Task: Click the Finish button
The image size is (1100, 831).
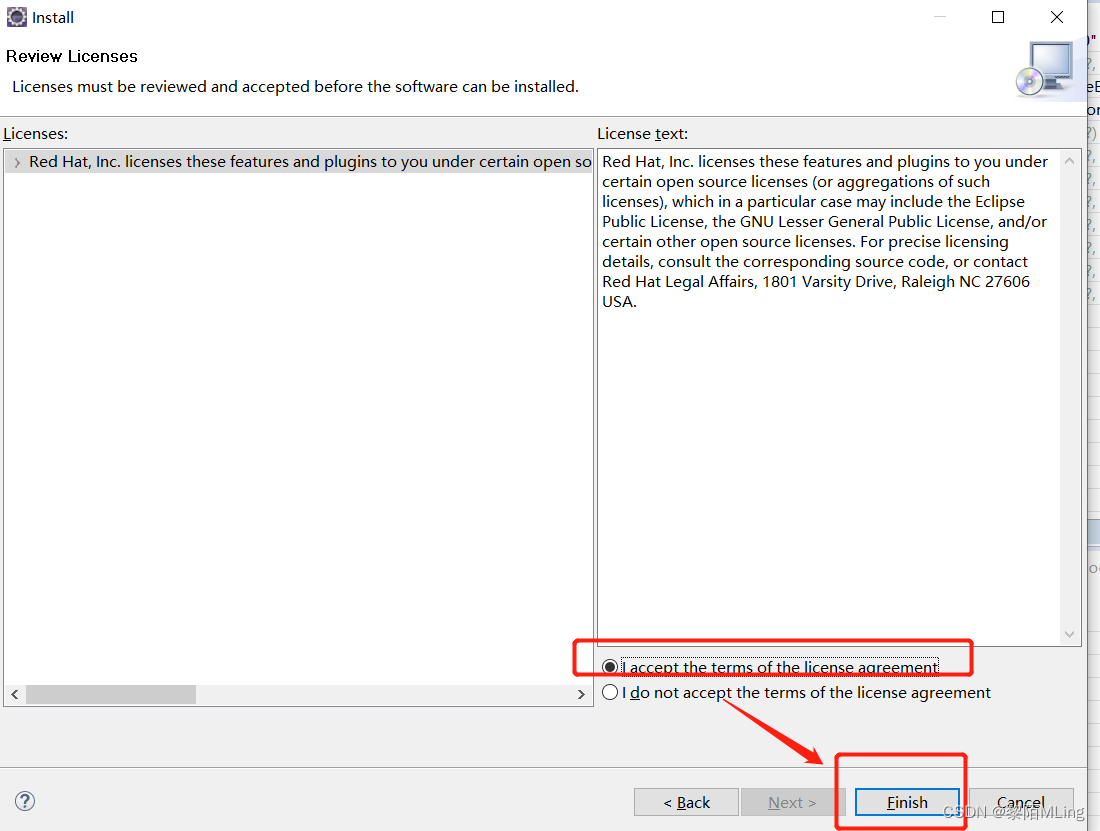Action: tap(906, 802)
